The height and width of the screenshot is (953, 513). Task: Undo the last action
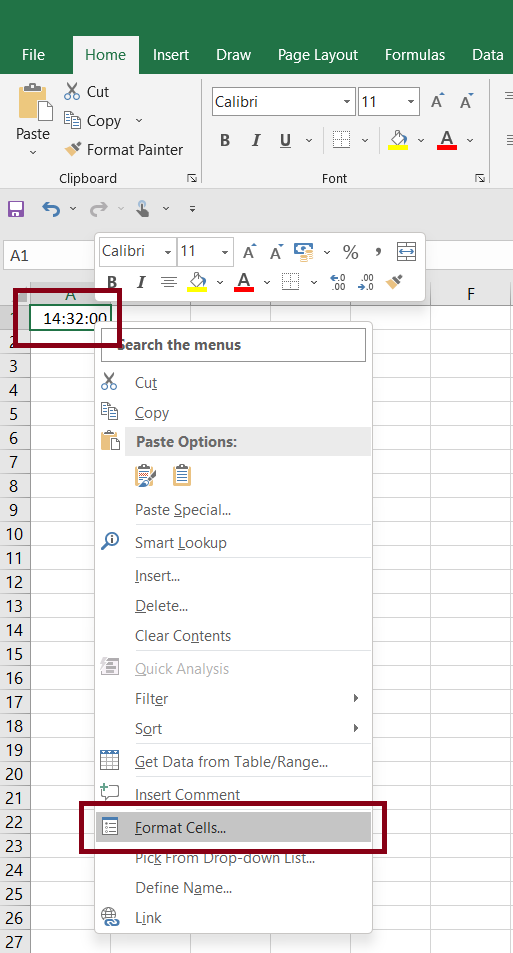tap(51, 209)
